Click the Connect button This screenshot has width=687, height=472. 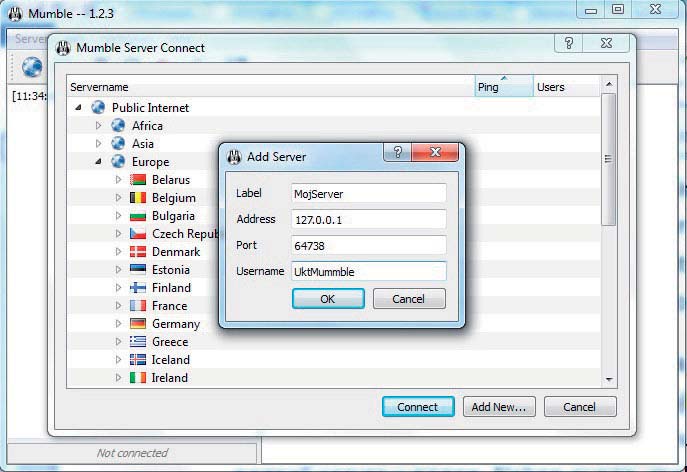point(418,407)
